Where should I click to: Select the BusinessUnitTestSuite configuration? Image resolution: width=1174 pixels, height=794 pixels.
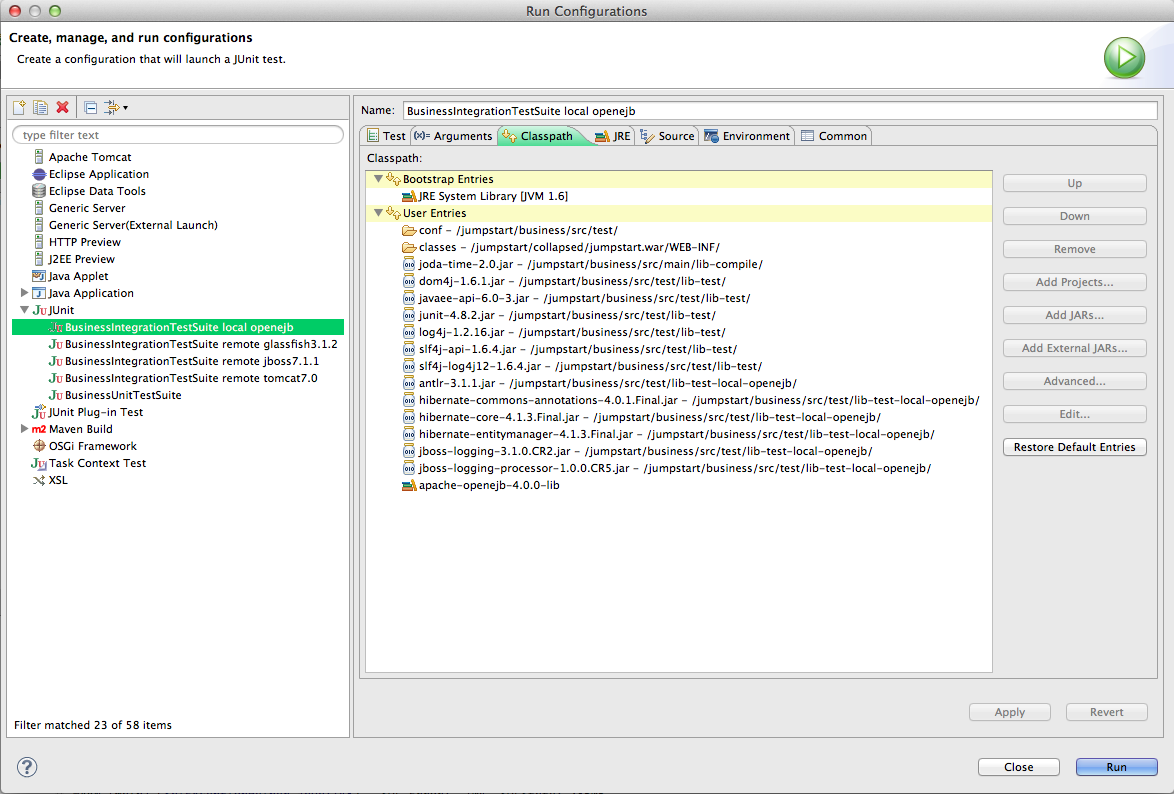(x=115, y=395)
